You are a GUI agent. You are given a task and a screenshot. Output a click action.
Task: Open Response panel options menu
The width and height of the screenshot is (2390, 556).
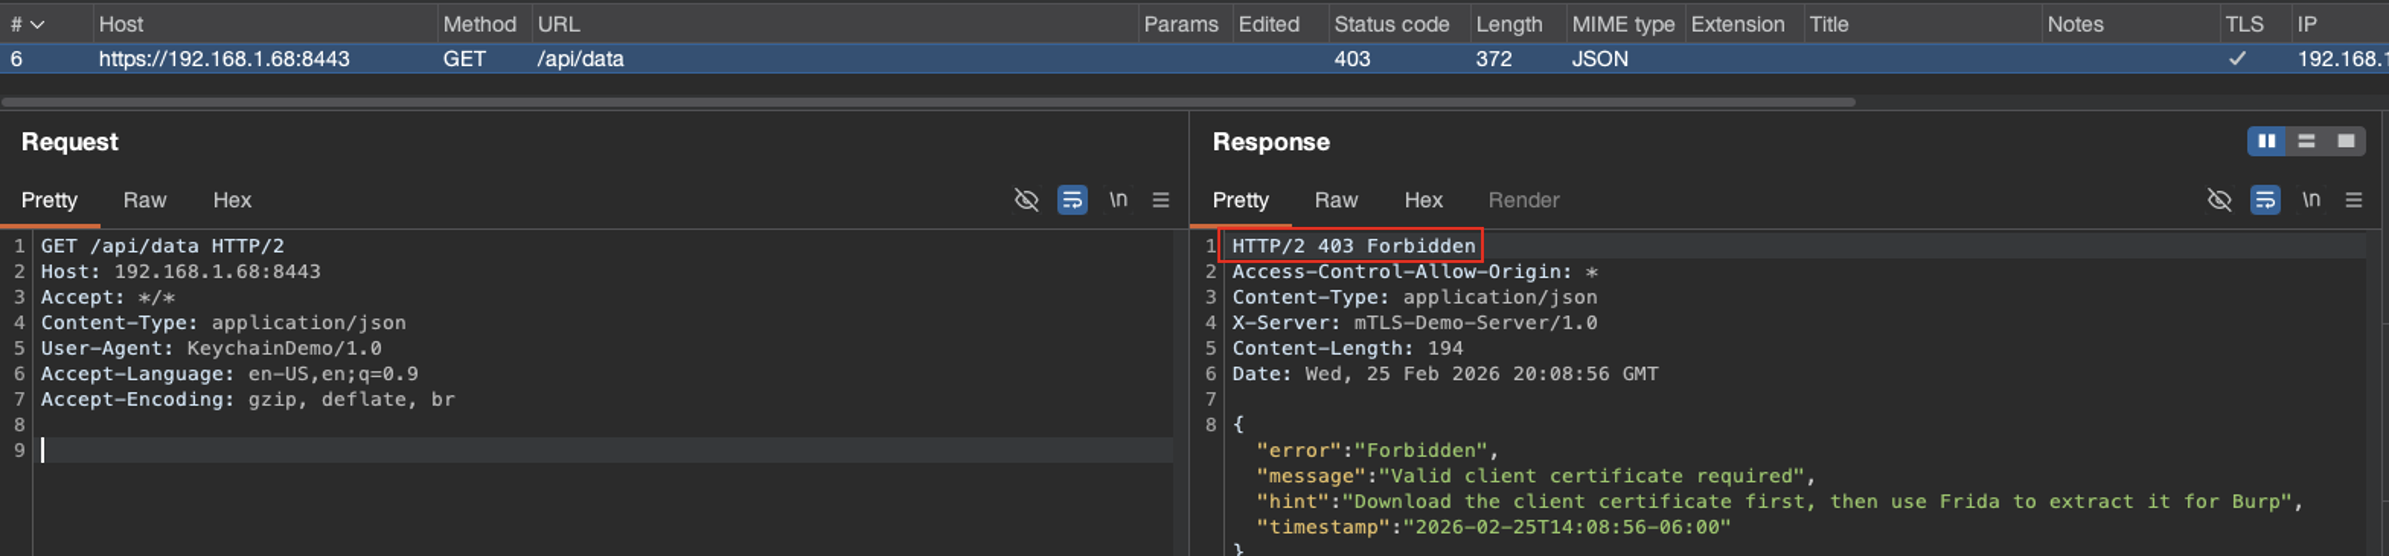(x=2354, y=200)
